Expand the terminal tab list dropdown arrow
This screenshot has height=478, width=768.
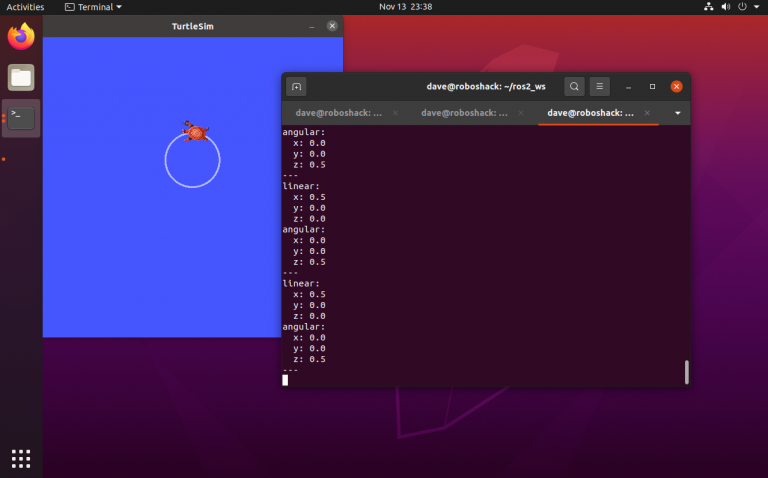click(x=677, y=113)
